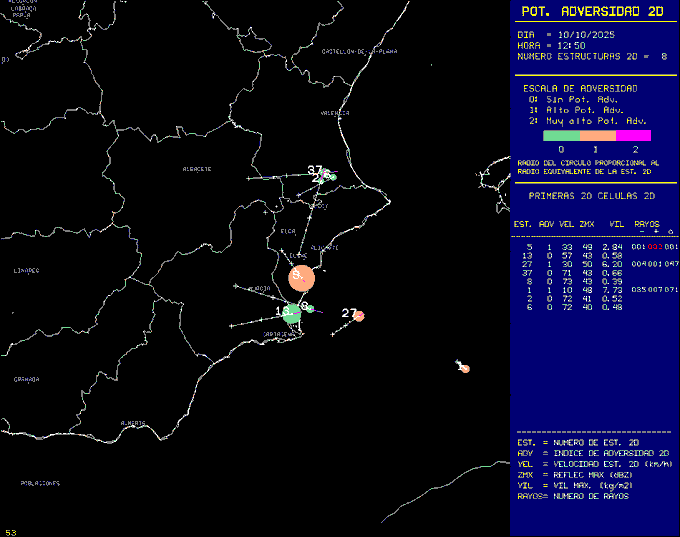The width and height of the screenshot is (680, 537).
Task: Click 'VEL = VELOCIDAD EST. 2D' legend line
Action: point(595,464)
